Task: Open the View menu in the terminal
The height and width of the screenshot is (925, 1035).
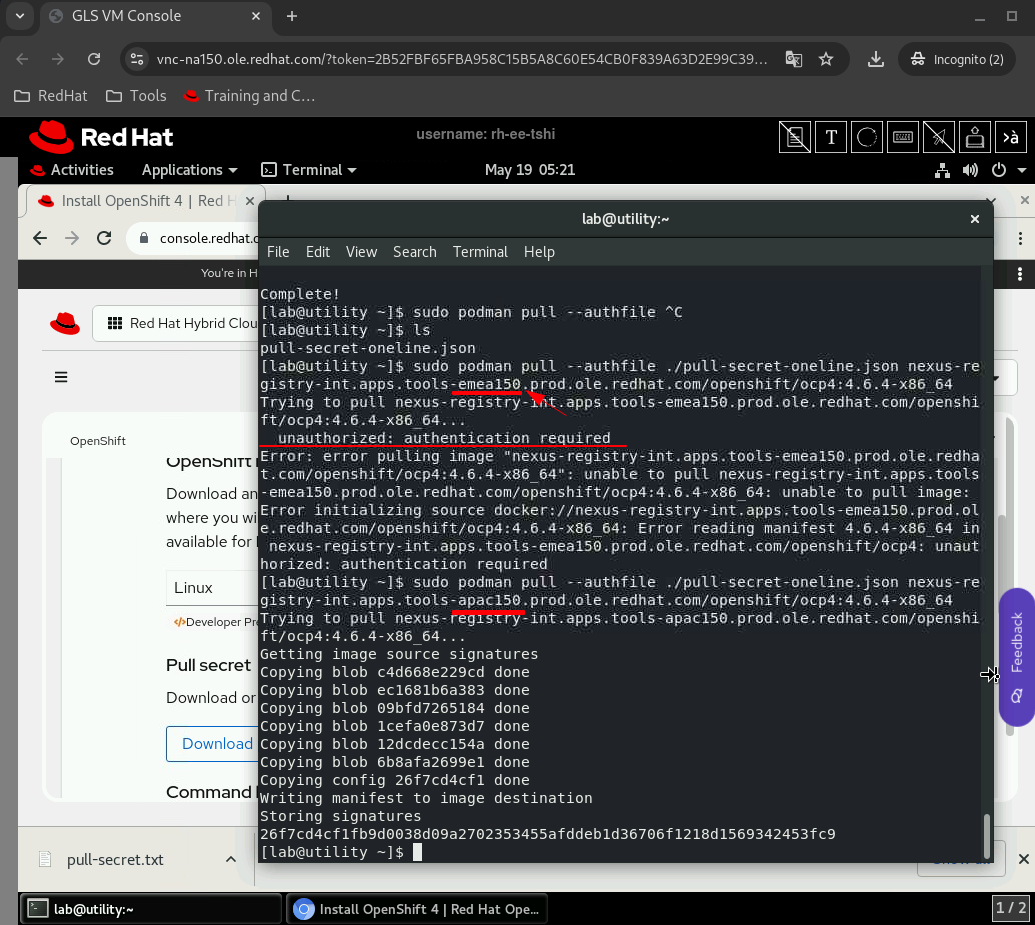Action: [x=361, y=252]
